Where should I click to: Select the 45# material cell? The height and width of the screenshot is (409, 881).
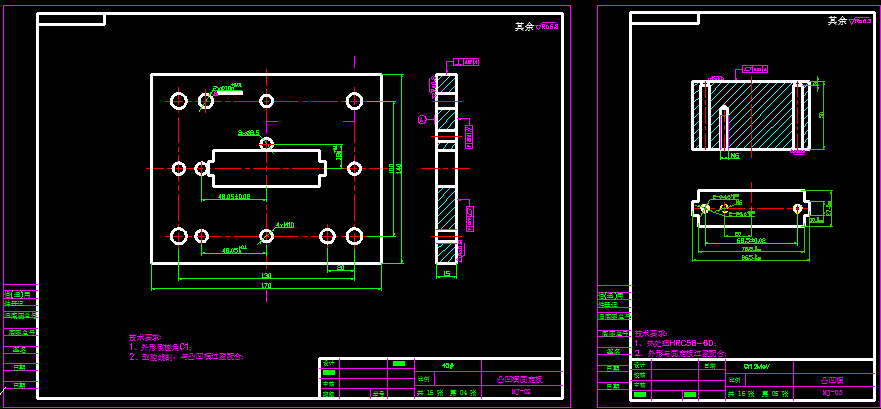[x=448, y=365]
